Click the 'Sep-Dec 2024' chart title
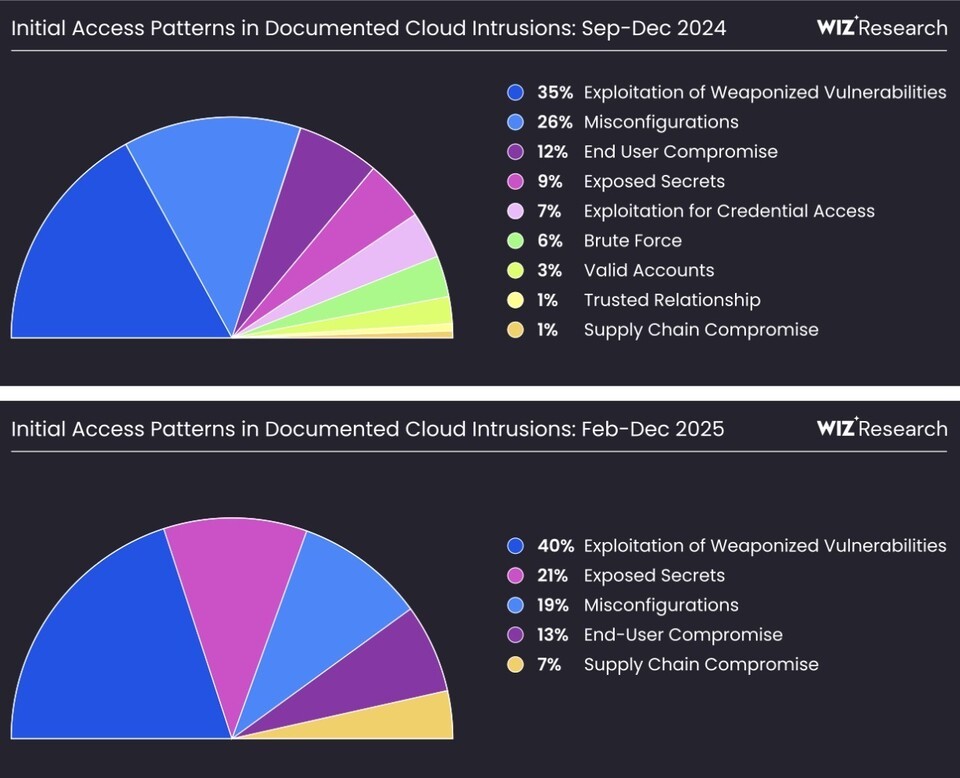 [368, 29]
